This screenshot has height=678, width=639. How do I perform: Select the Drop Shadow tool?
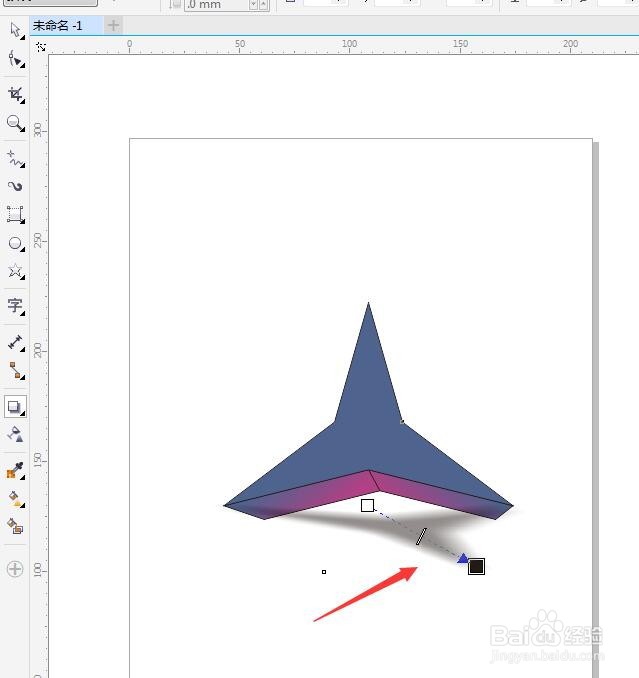pos(16,406)
